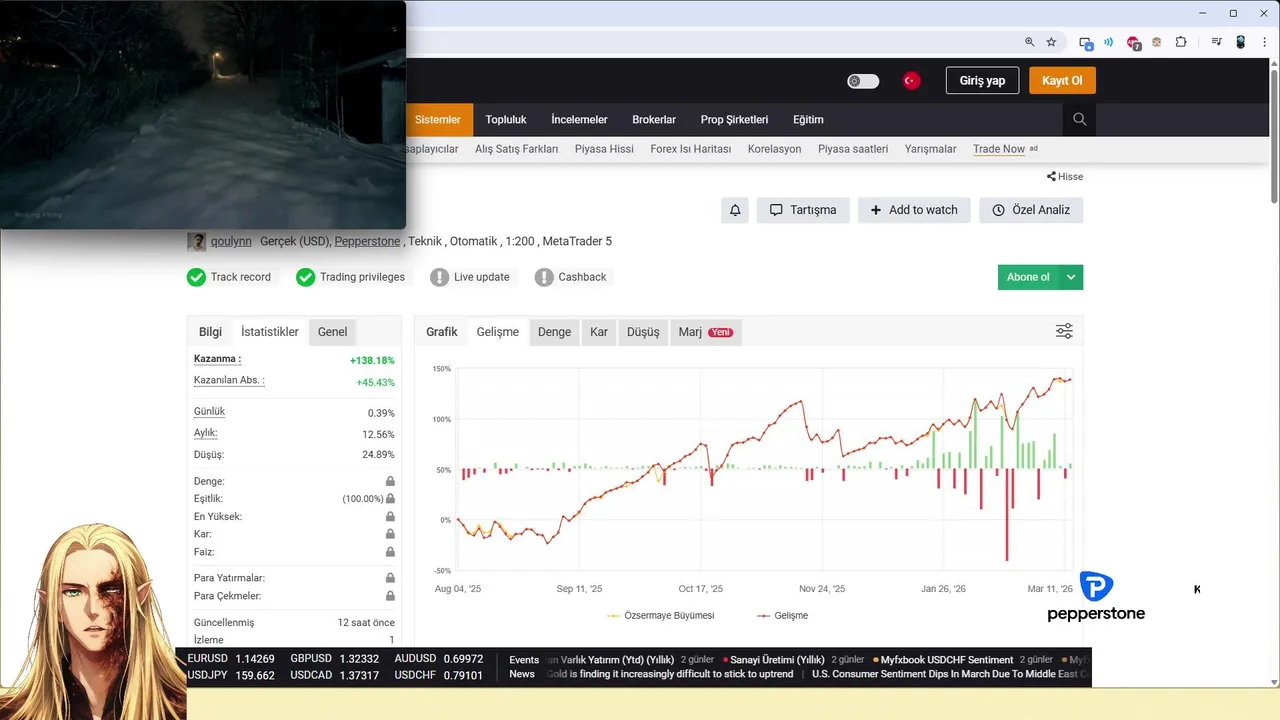1280x720 pixels.
Task: Click the Cashback exclamation icon
Action: 544,277
